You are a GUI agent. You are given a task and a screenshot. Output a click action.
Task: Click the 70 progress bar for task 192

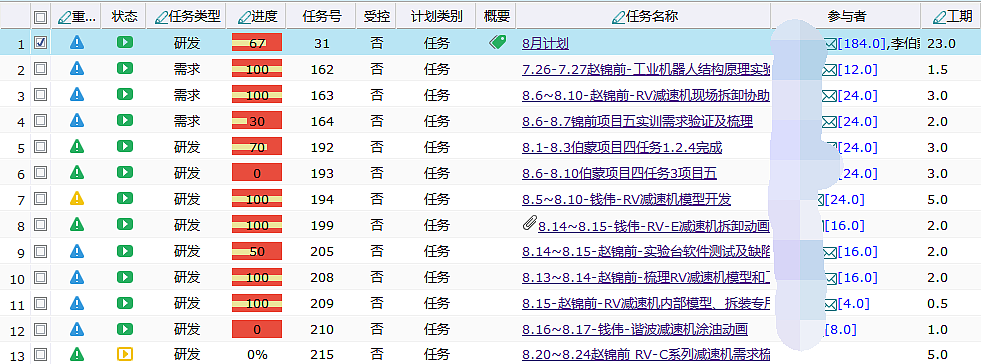(257, 148)
